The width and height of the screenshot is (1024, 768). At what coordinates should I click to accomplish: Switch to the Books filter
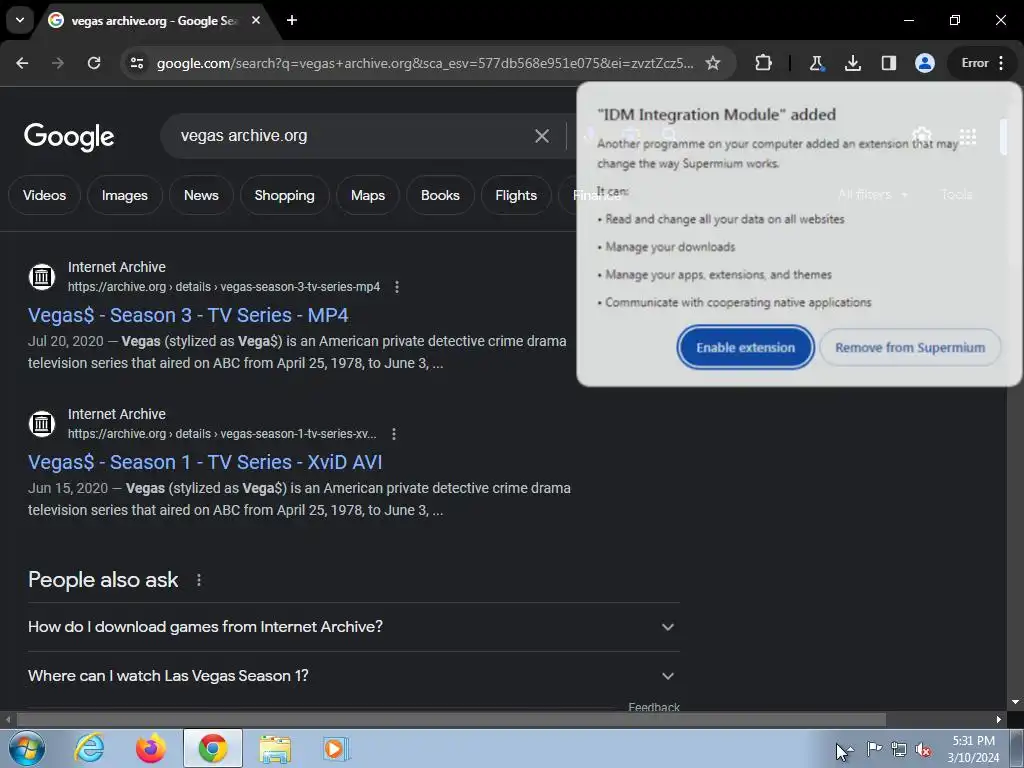point(440,195)
